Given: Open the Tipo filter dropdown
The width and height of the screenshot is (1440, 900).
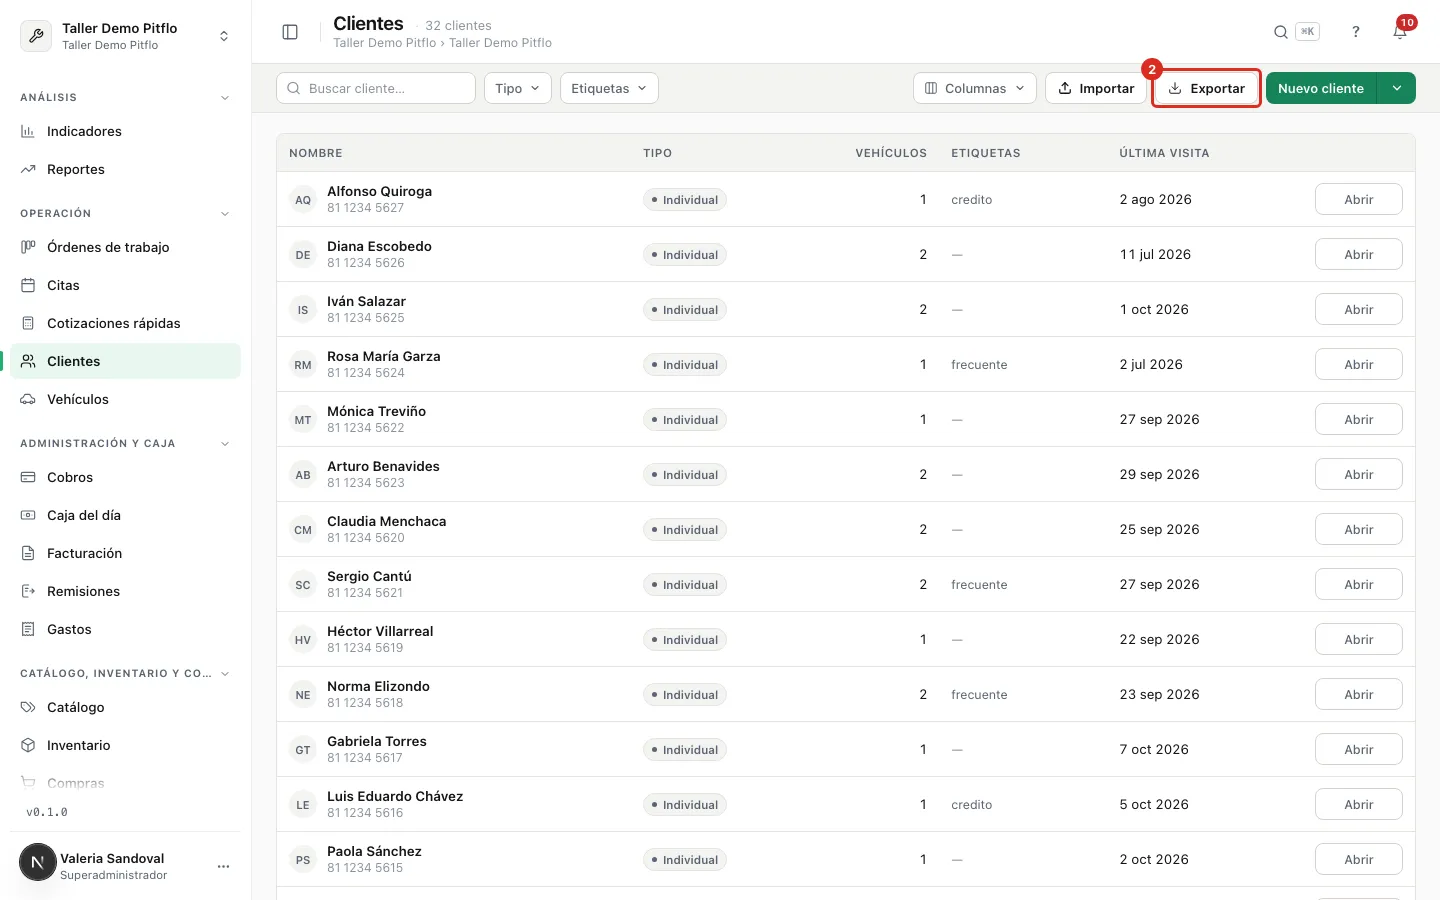Looking at the screenshot, I should pos(518,88).
